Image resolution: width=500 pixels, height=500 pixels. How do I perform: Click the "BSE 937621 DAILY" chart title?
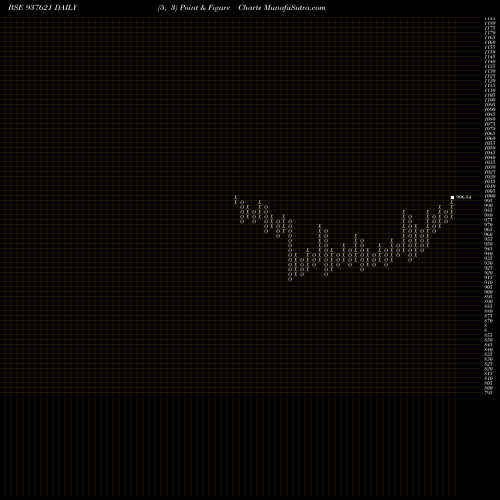pos(43,8)
